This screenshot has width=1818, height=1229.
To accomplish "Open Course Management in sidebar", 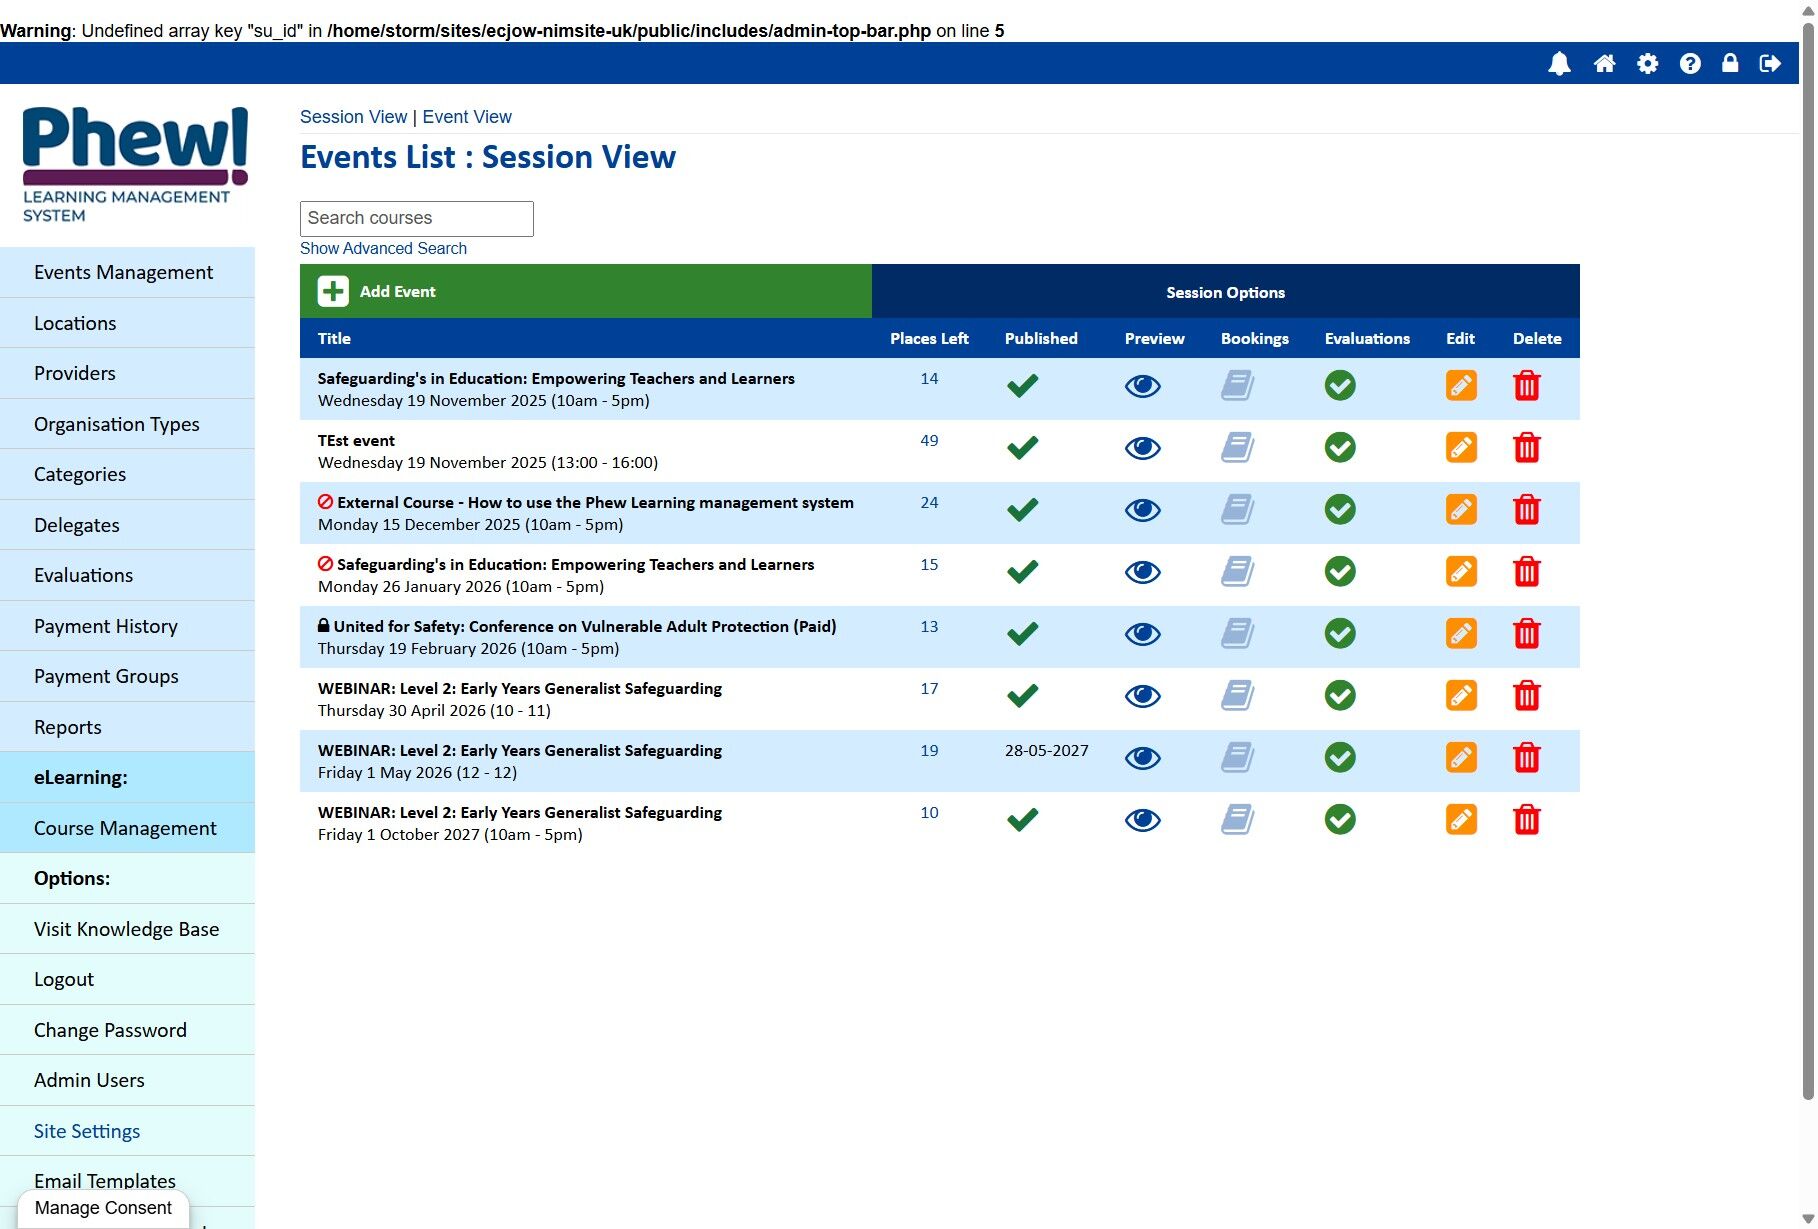I will tap(127, 828).
